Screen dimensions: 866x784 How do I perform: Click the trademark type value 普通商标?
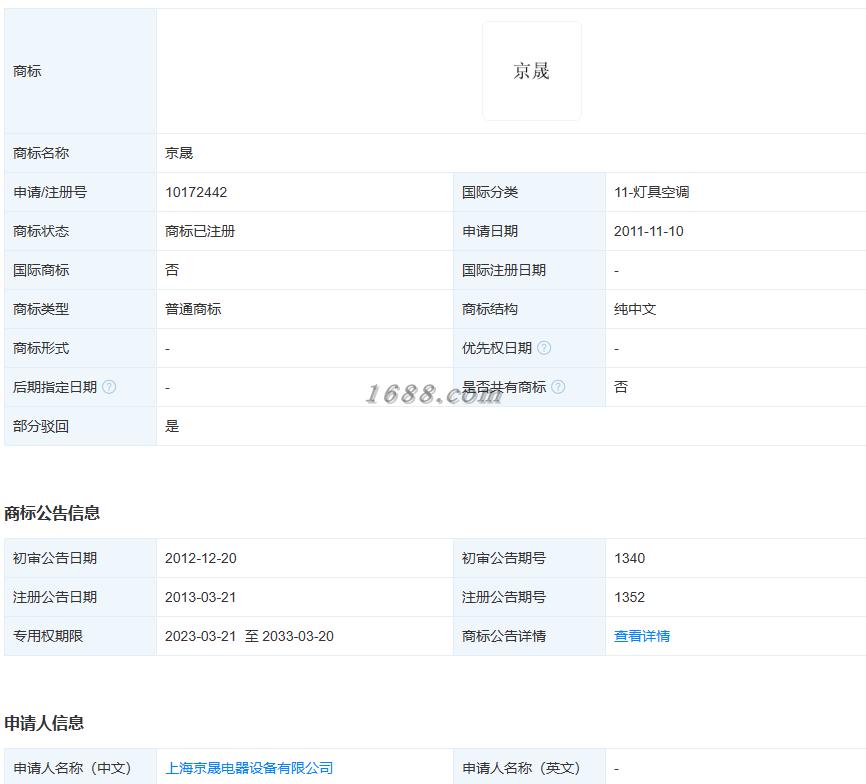pyautogui.click(x=193, y=309)
